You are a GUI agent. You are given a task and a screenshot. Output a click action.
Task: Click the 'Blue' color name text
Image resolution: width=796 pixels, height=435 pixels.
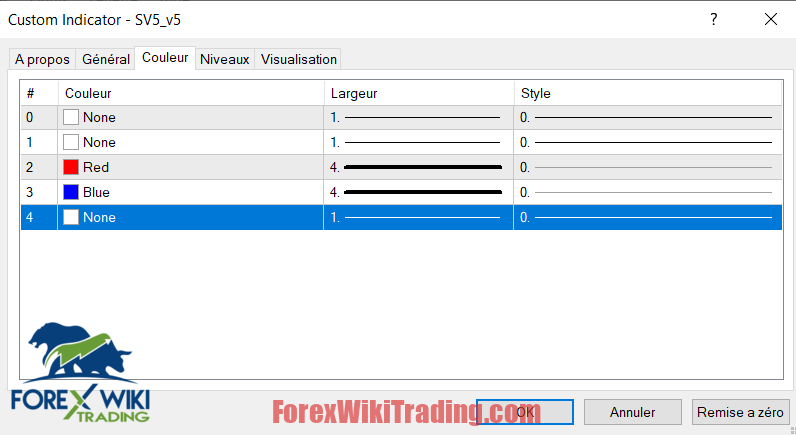point(96,192)
